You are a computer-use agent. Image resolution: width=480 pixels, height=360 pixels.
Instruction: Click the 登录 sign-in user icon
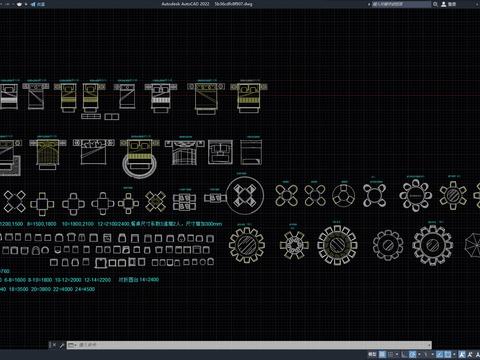pyautogui.click(x=444, y=4)
